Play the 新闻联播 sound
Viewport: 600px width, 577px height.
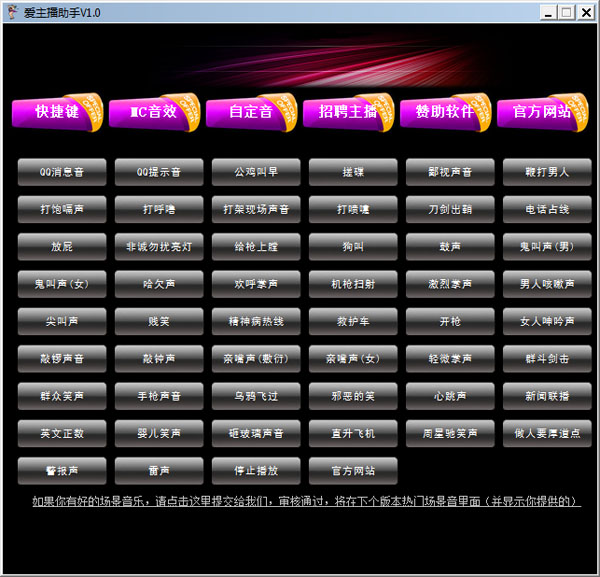[x=547, y=396]
